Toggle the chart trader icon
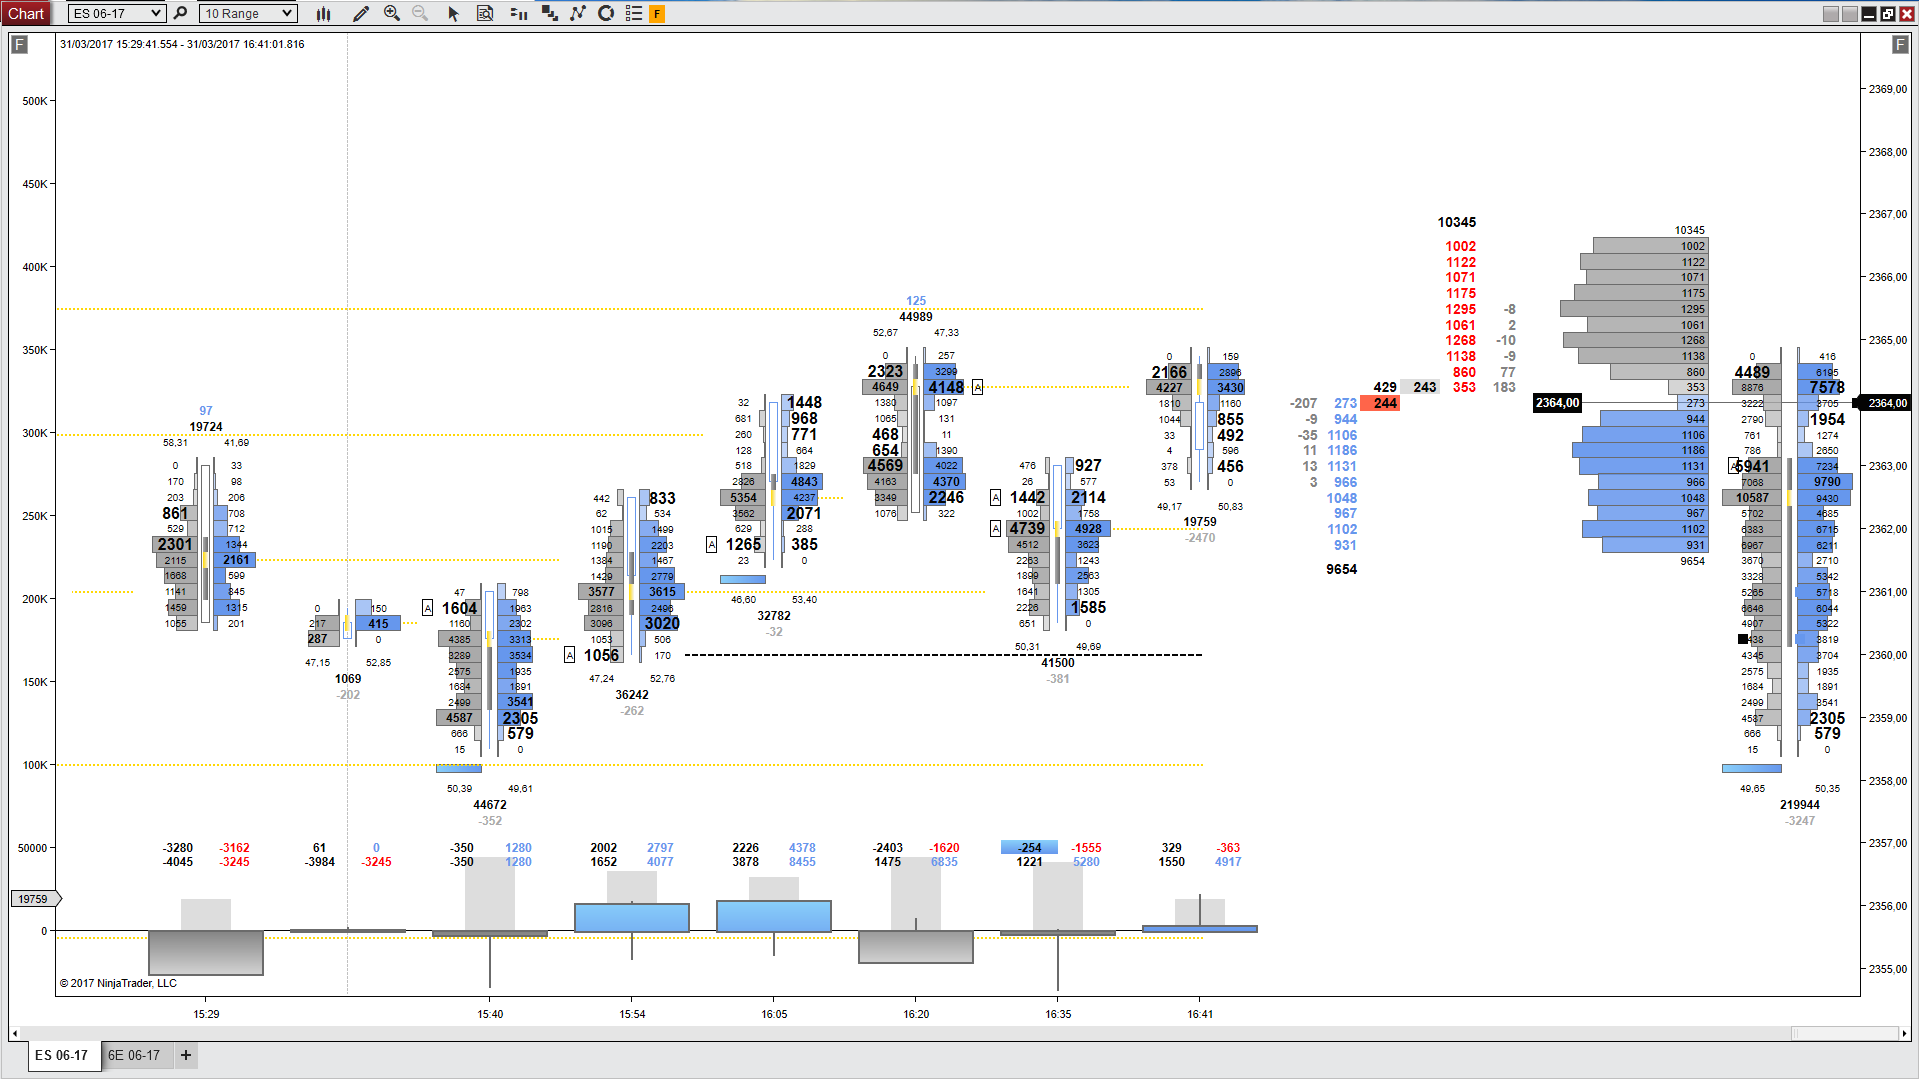1919x1079 pixels. 518,13
